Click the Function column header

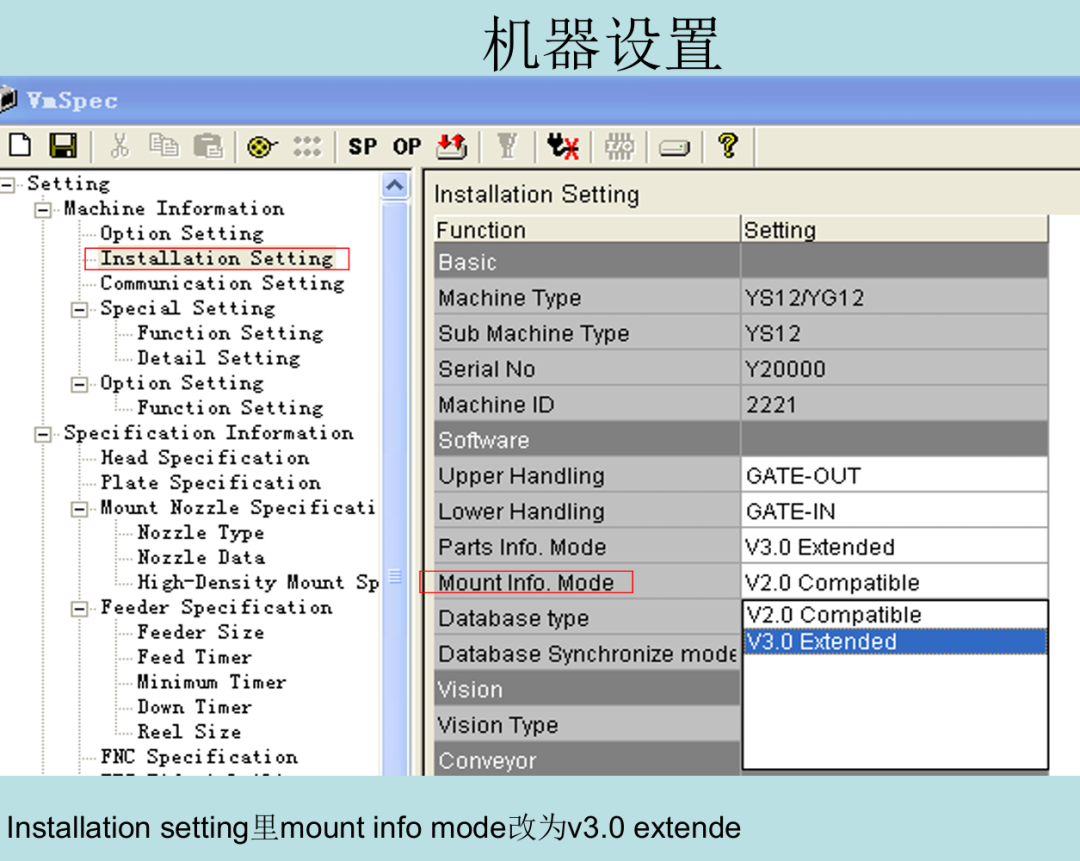(587, 229)
